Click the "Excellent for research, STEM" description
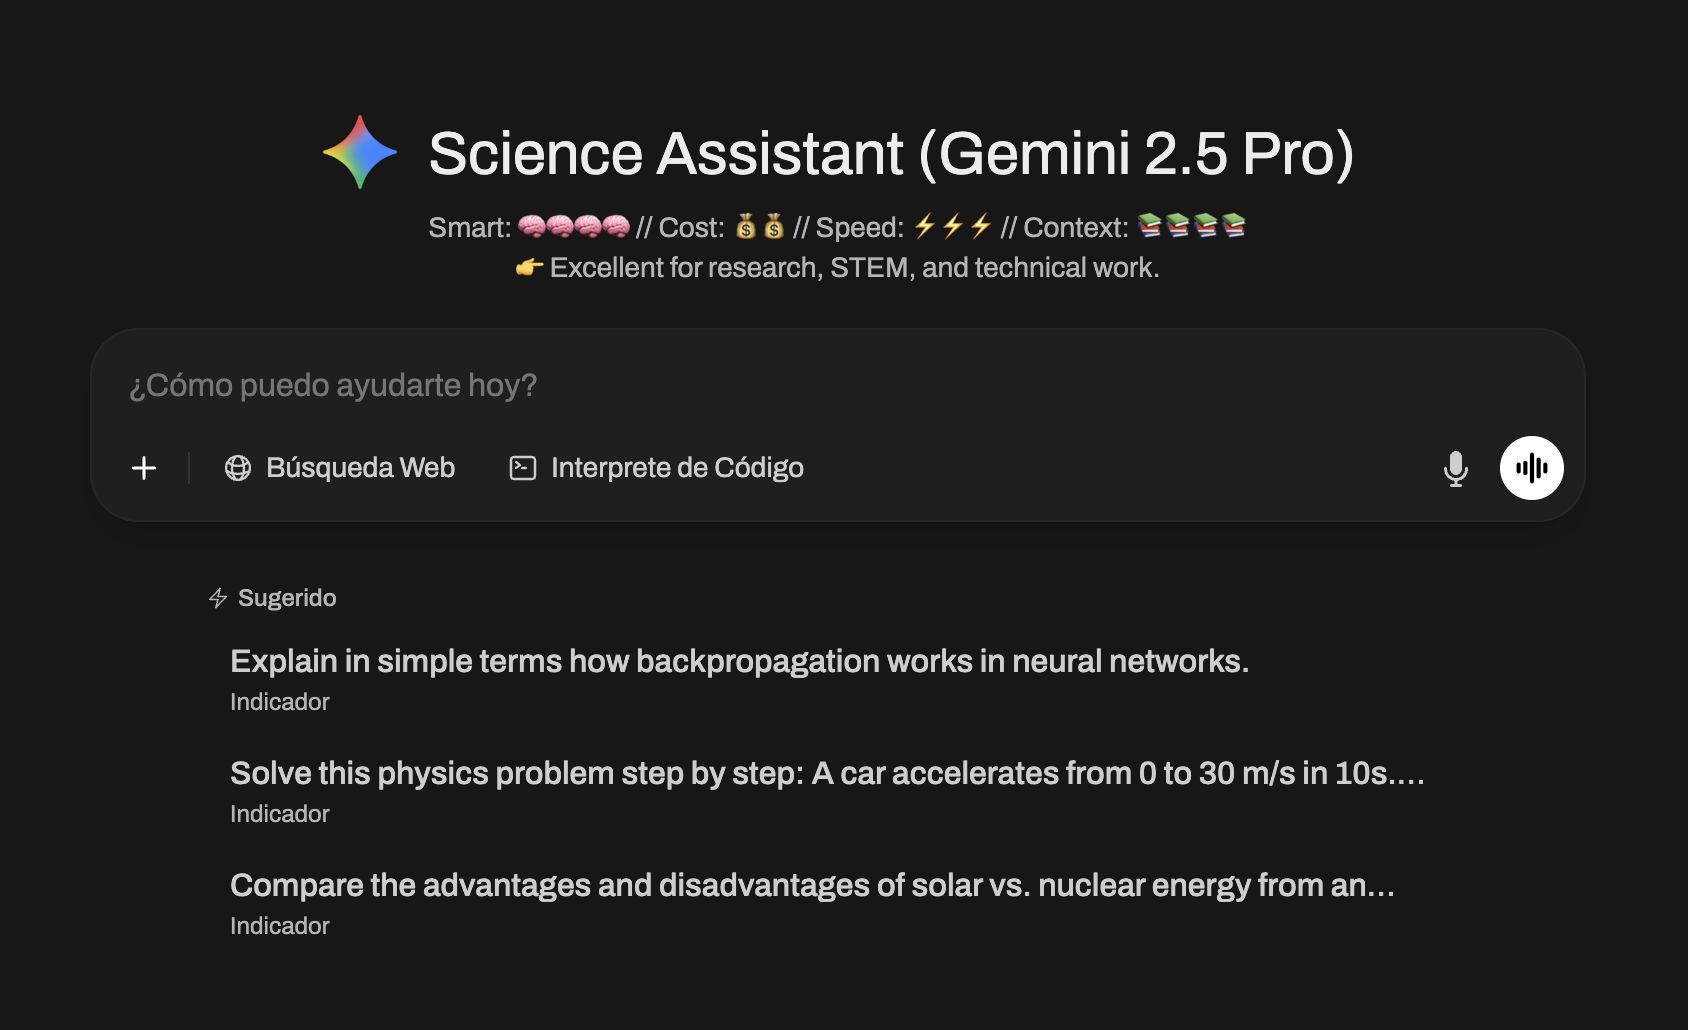 point(854,268)
